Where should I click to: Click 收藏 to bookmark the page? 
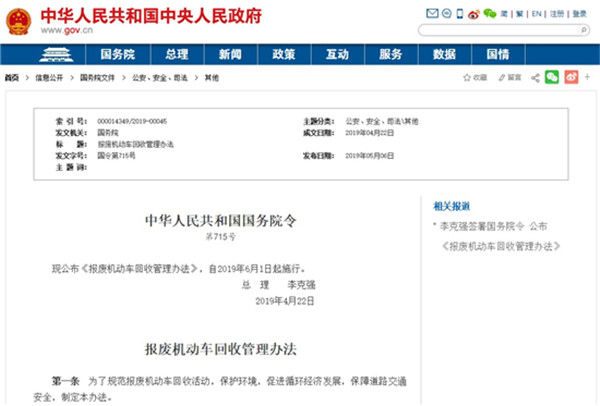coord(476,76)
